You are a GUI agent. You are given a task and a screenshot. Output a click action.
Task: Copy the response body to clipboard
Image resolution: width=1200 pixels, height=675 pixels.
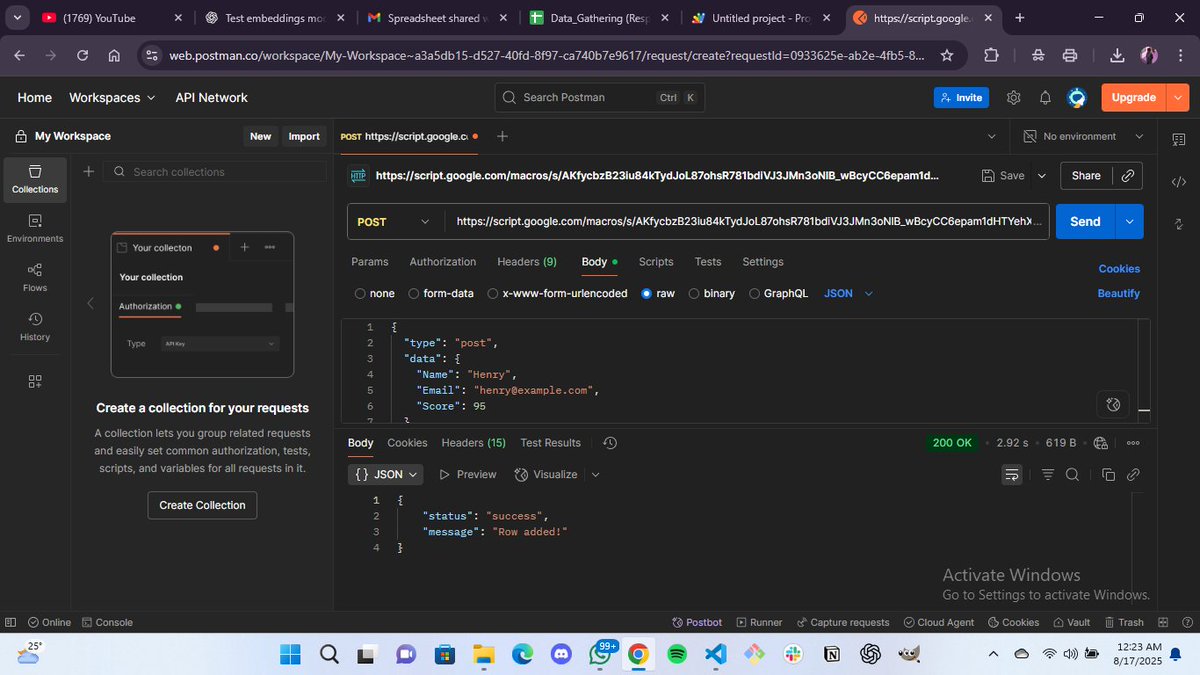(x=1108, y=474)
